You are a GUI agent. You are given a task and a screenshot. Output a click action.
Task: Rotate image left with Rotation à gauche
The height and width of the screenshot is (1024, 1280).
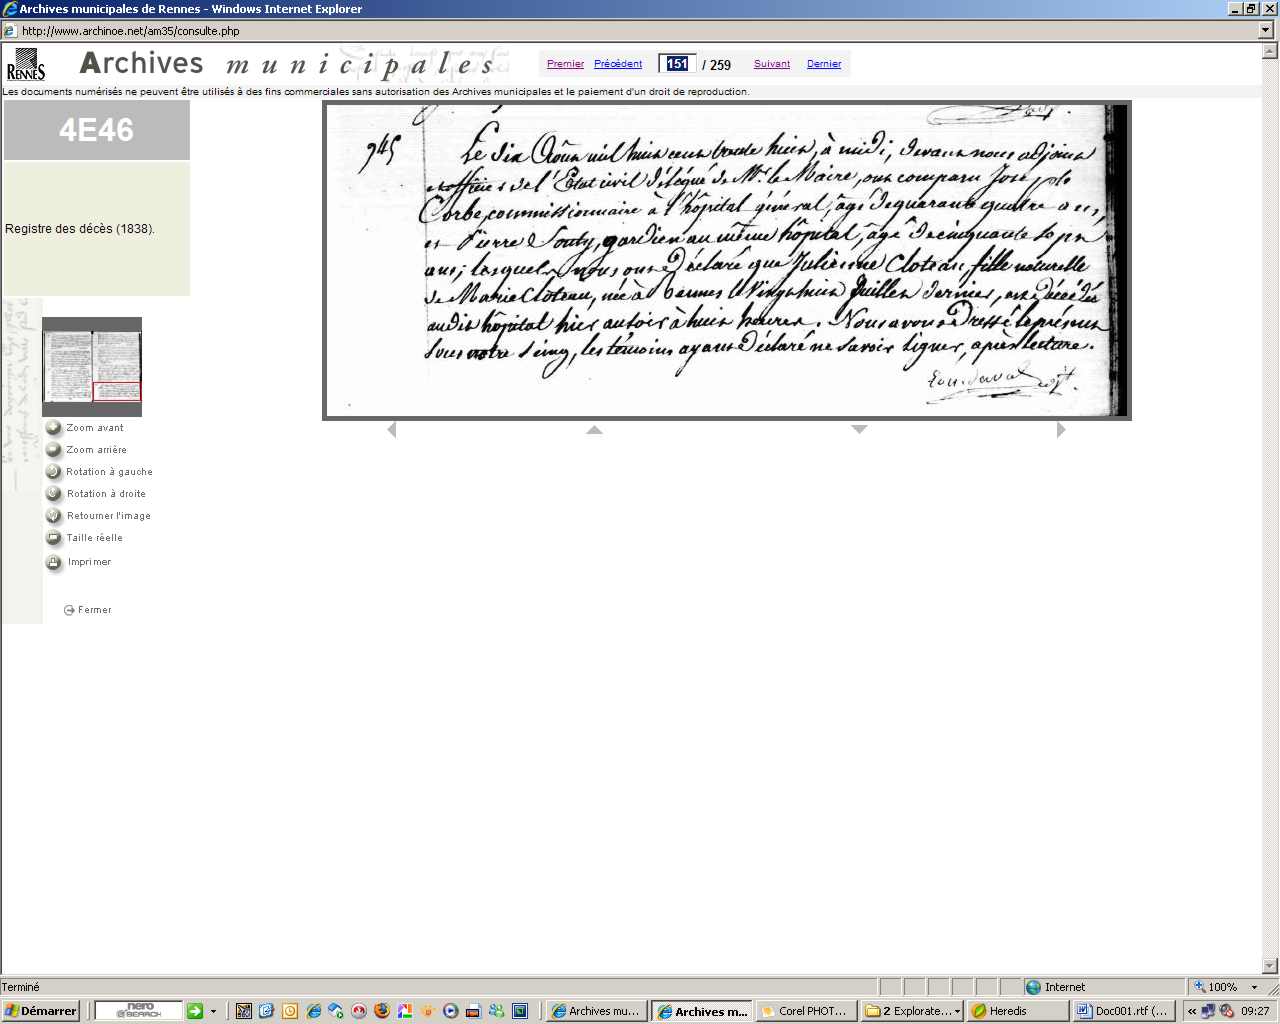tap(54, 472)
